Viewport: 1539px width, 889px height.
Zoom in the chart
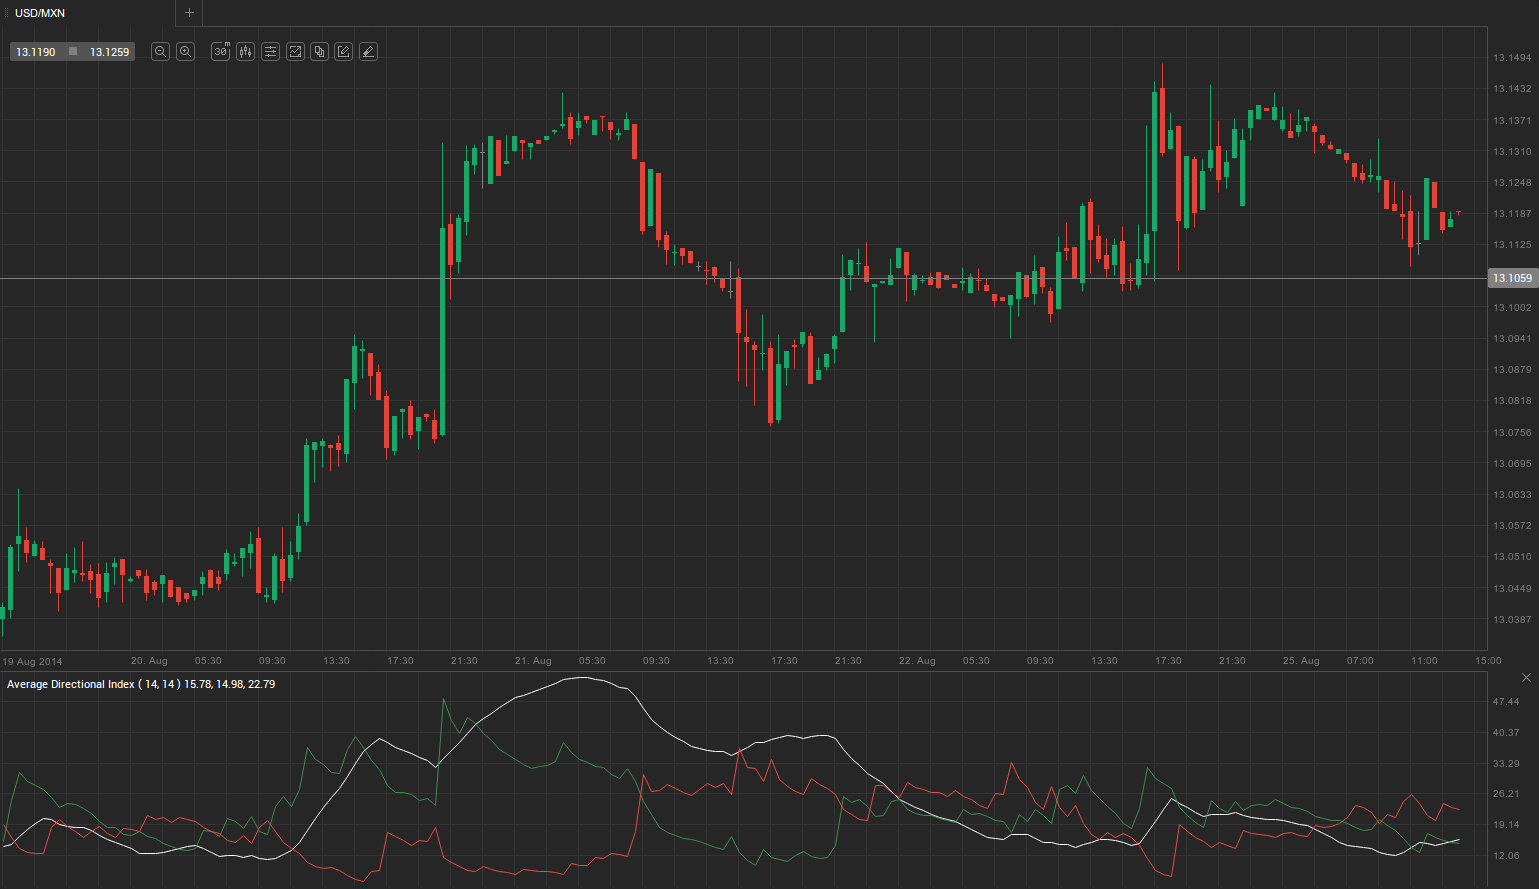[x=185, y=52]
